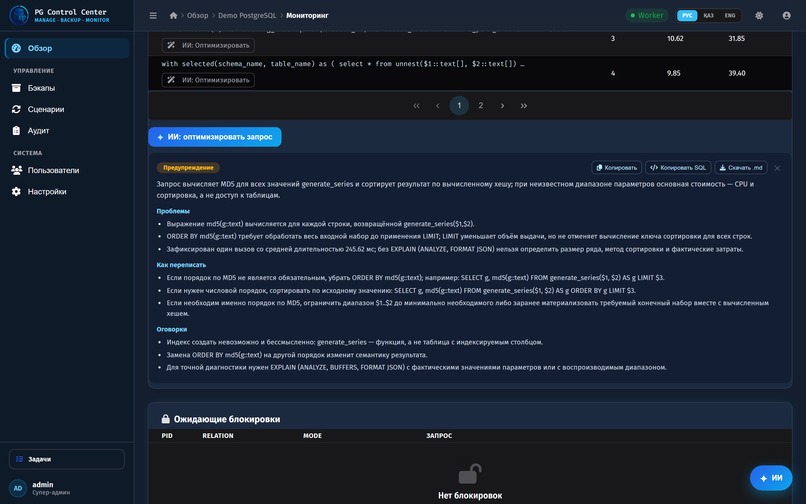Click the RELATION column header
This screenshot has height=504, width=806.
click(x=217, y=436)
